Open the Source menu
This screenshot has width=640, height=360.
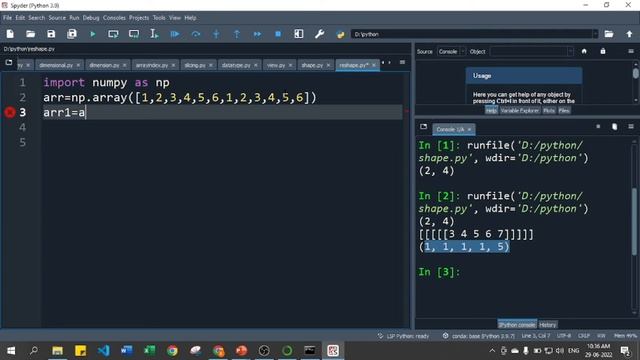[57, 18]
